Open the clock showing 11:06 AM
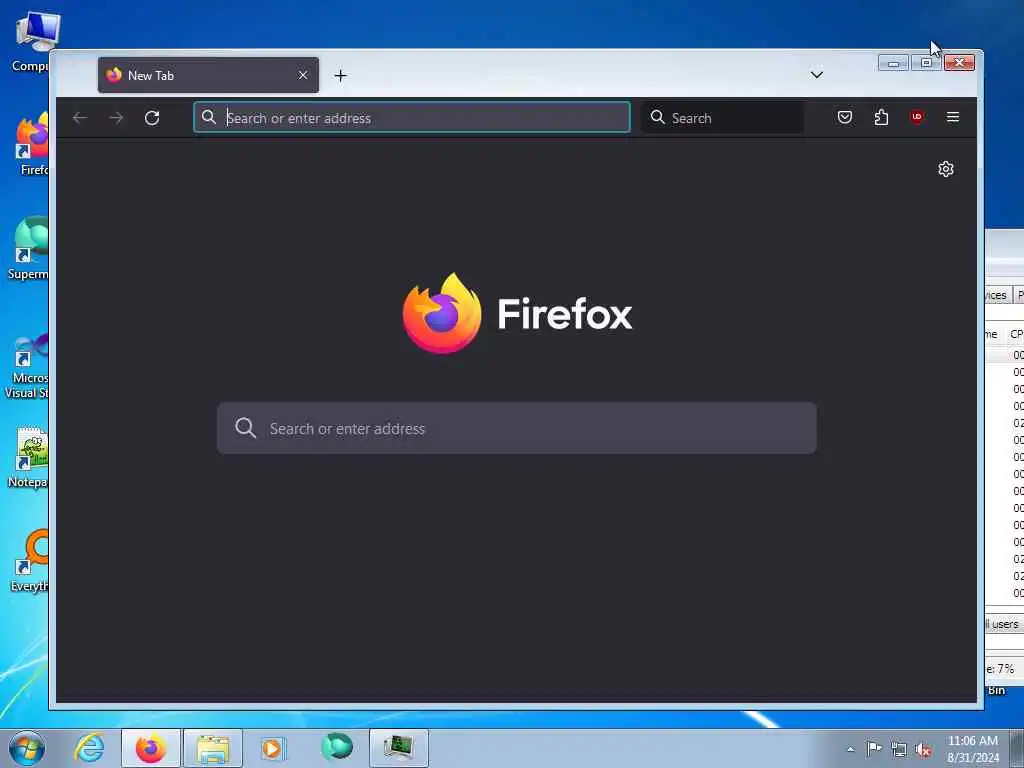Screen dimensions: 1024x768 point(973,749)
